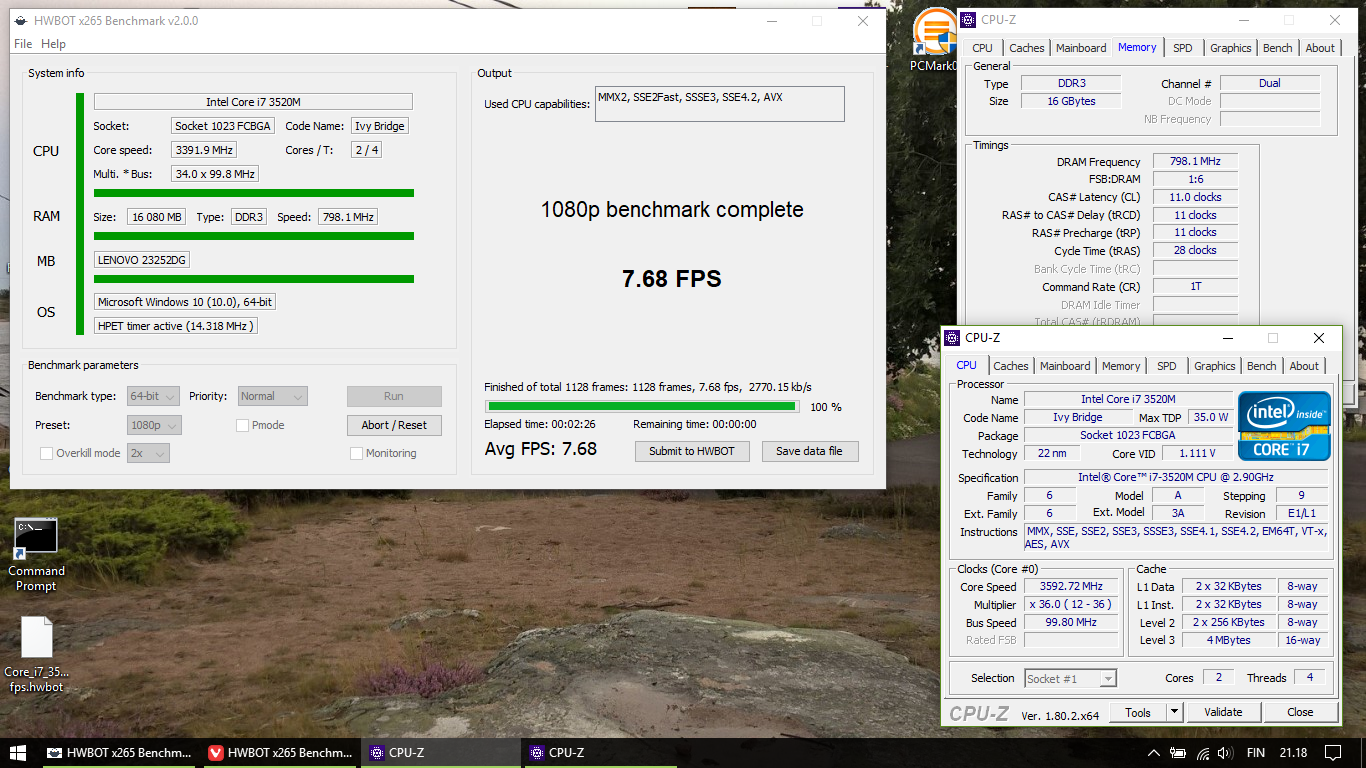Toggle the Pmode checkbox
1366x768 pixels.
coord(242,425)
